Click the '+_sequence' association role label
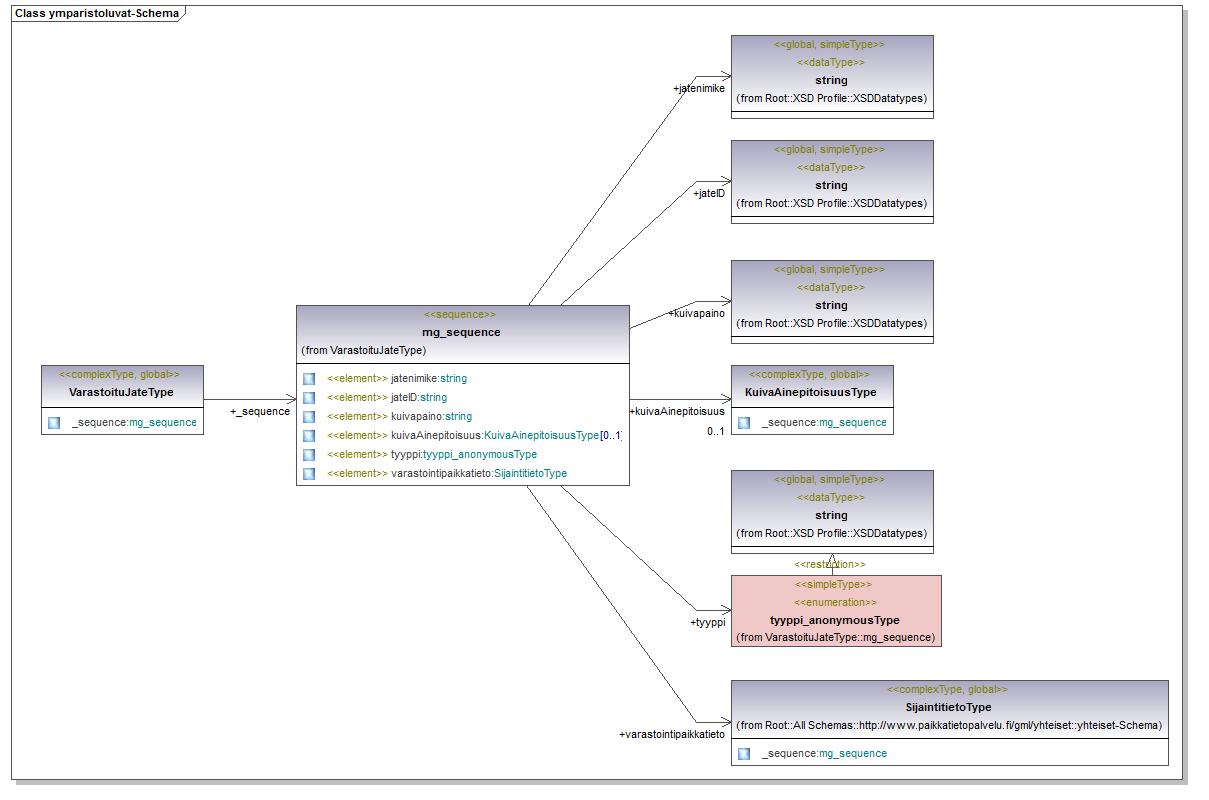This screenshot has height=800, width=1209. (260, 411)
